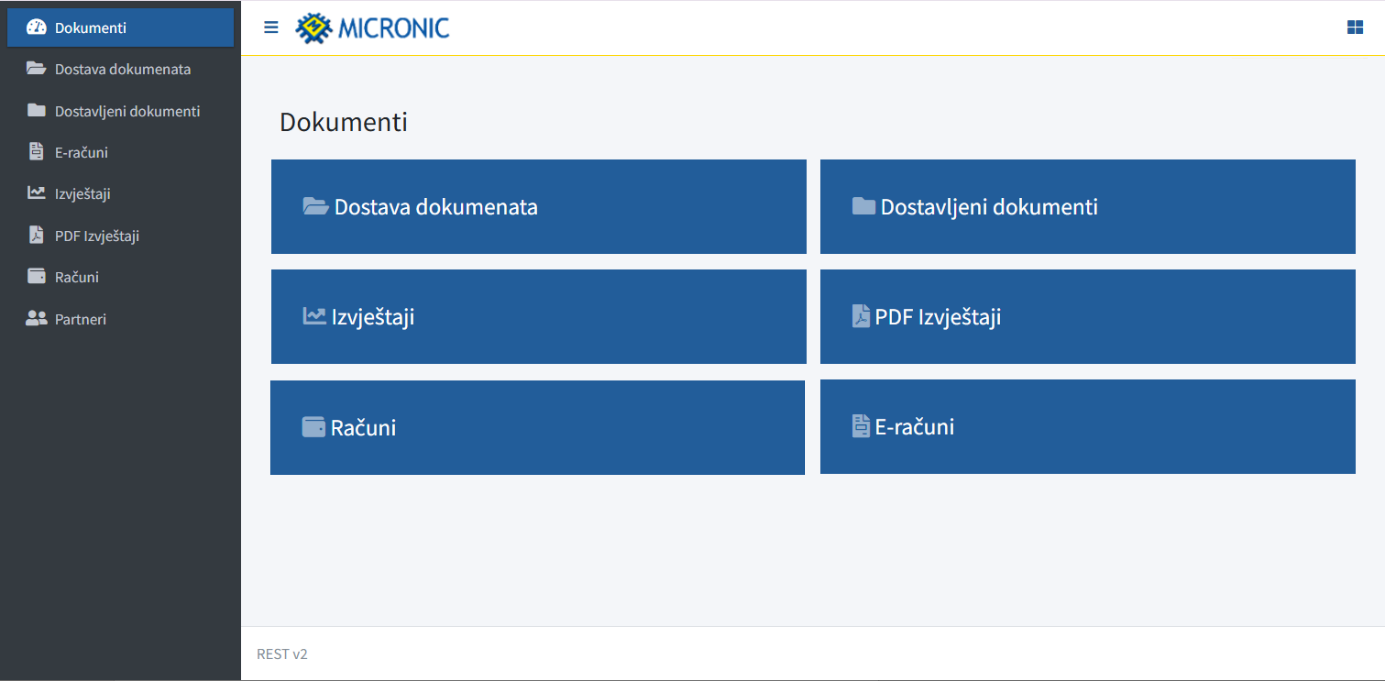
Task: Open the Dostavljeni dokumenti tile
Action: coord(1087,207)
